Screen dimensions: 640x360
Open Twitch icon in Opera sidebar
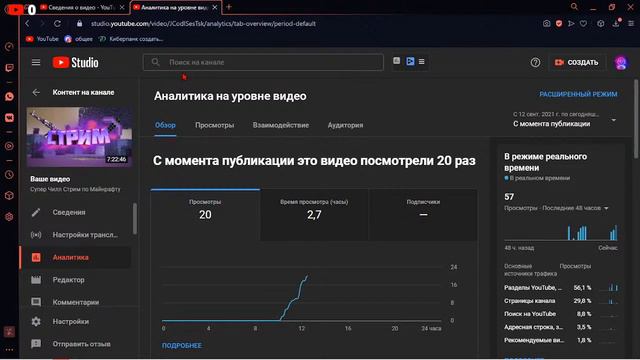[9, 68]
